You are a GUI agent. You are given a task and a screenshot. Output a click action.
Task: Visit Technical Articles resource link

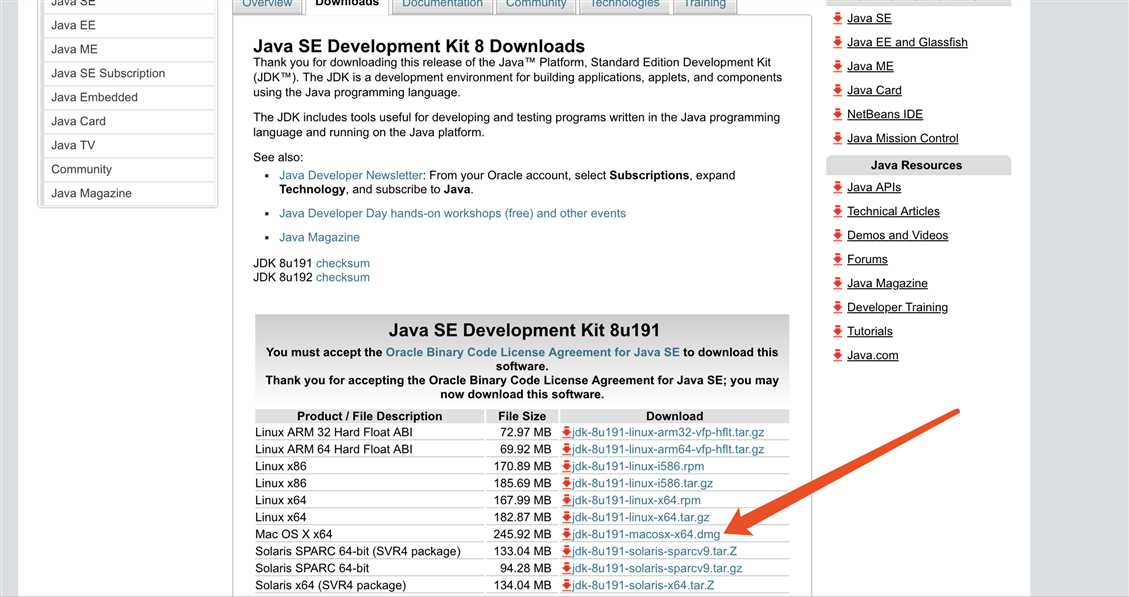pos(893,211)
